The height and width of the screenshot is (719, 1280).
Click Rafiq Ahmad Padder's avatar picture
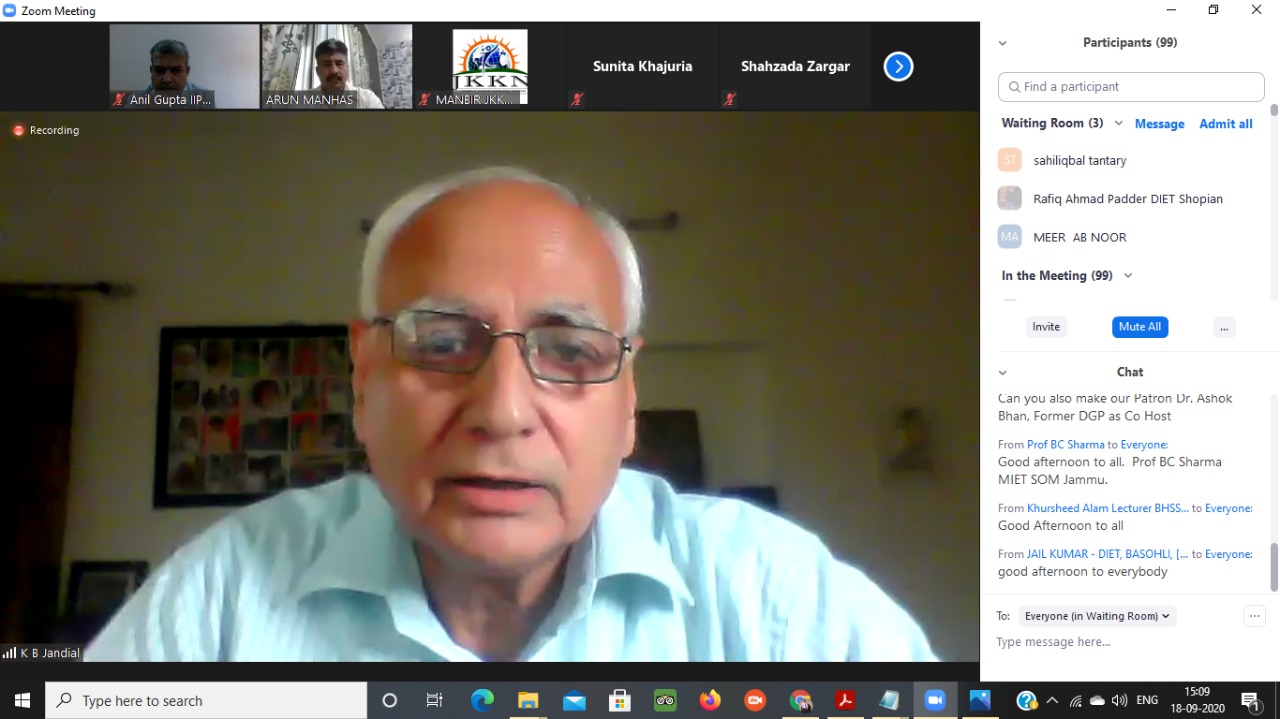[x=1010, y=198]
